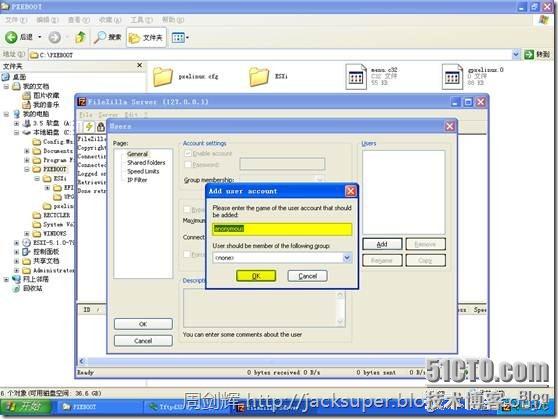Toggle the Folders pane button in Explorer
This screenshot has height=419, width=558.
(x=146, y=37)
